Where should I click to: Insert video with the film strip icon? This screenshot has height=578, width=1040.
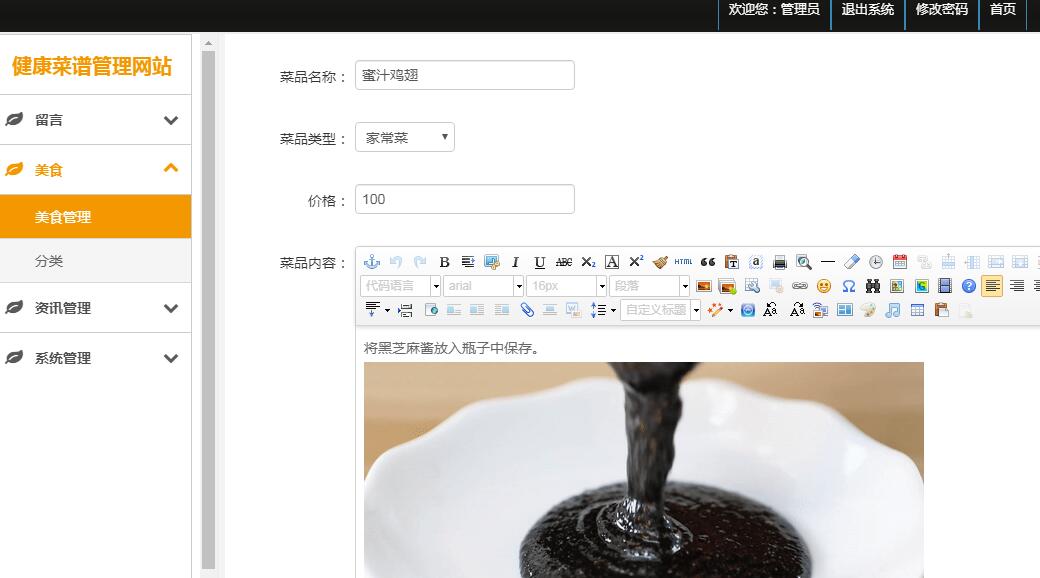(945, 286)
